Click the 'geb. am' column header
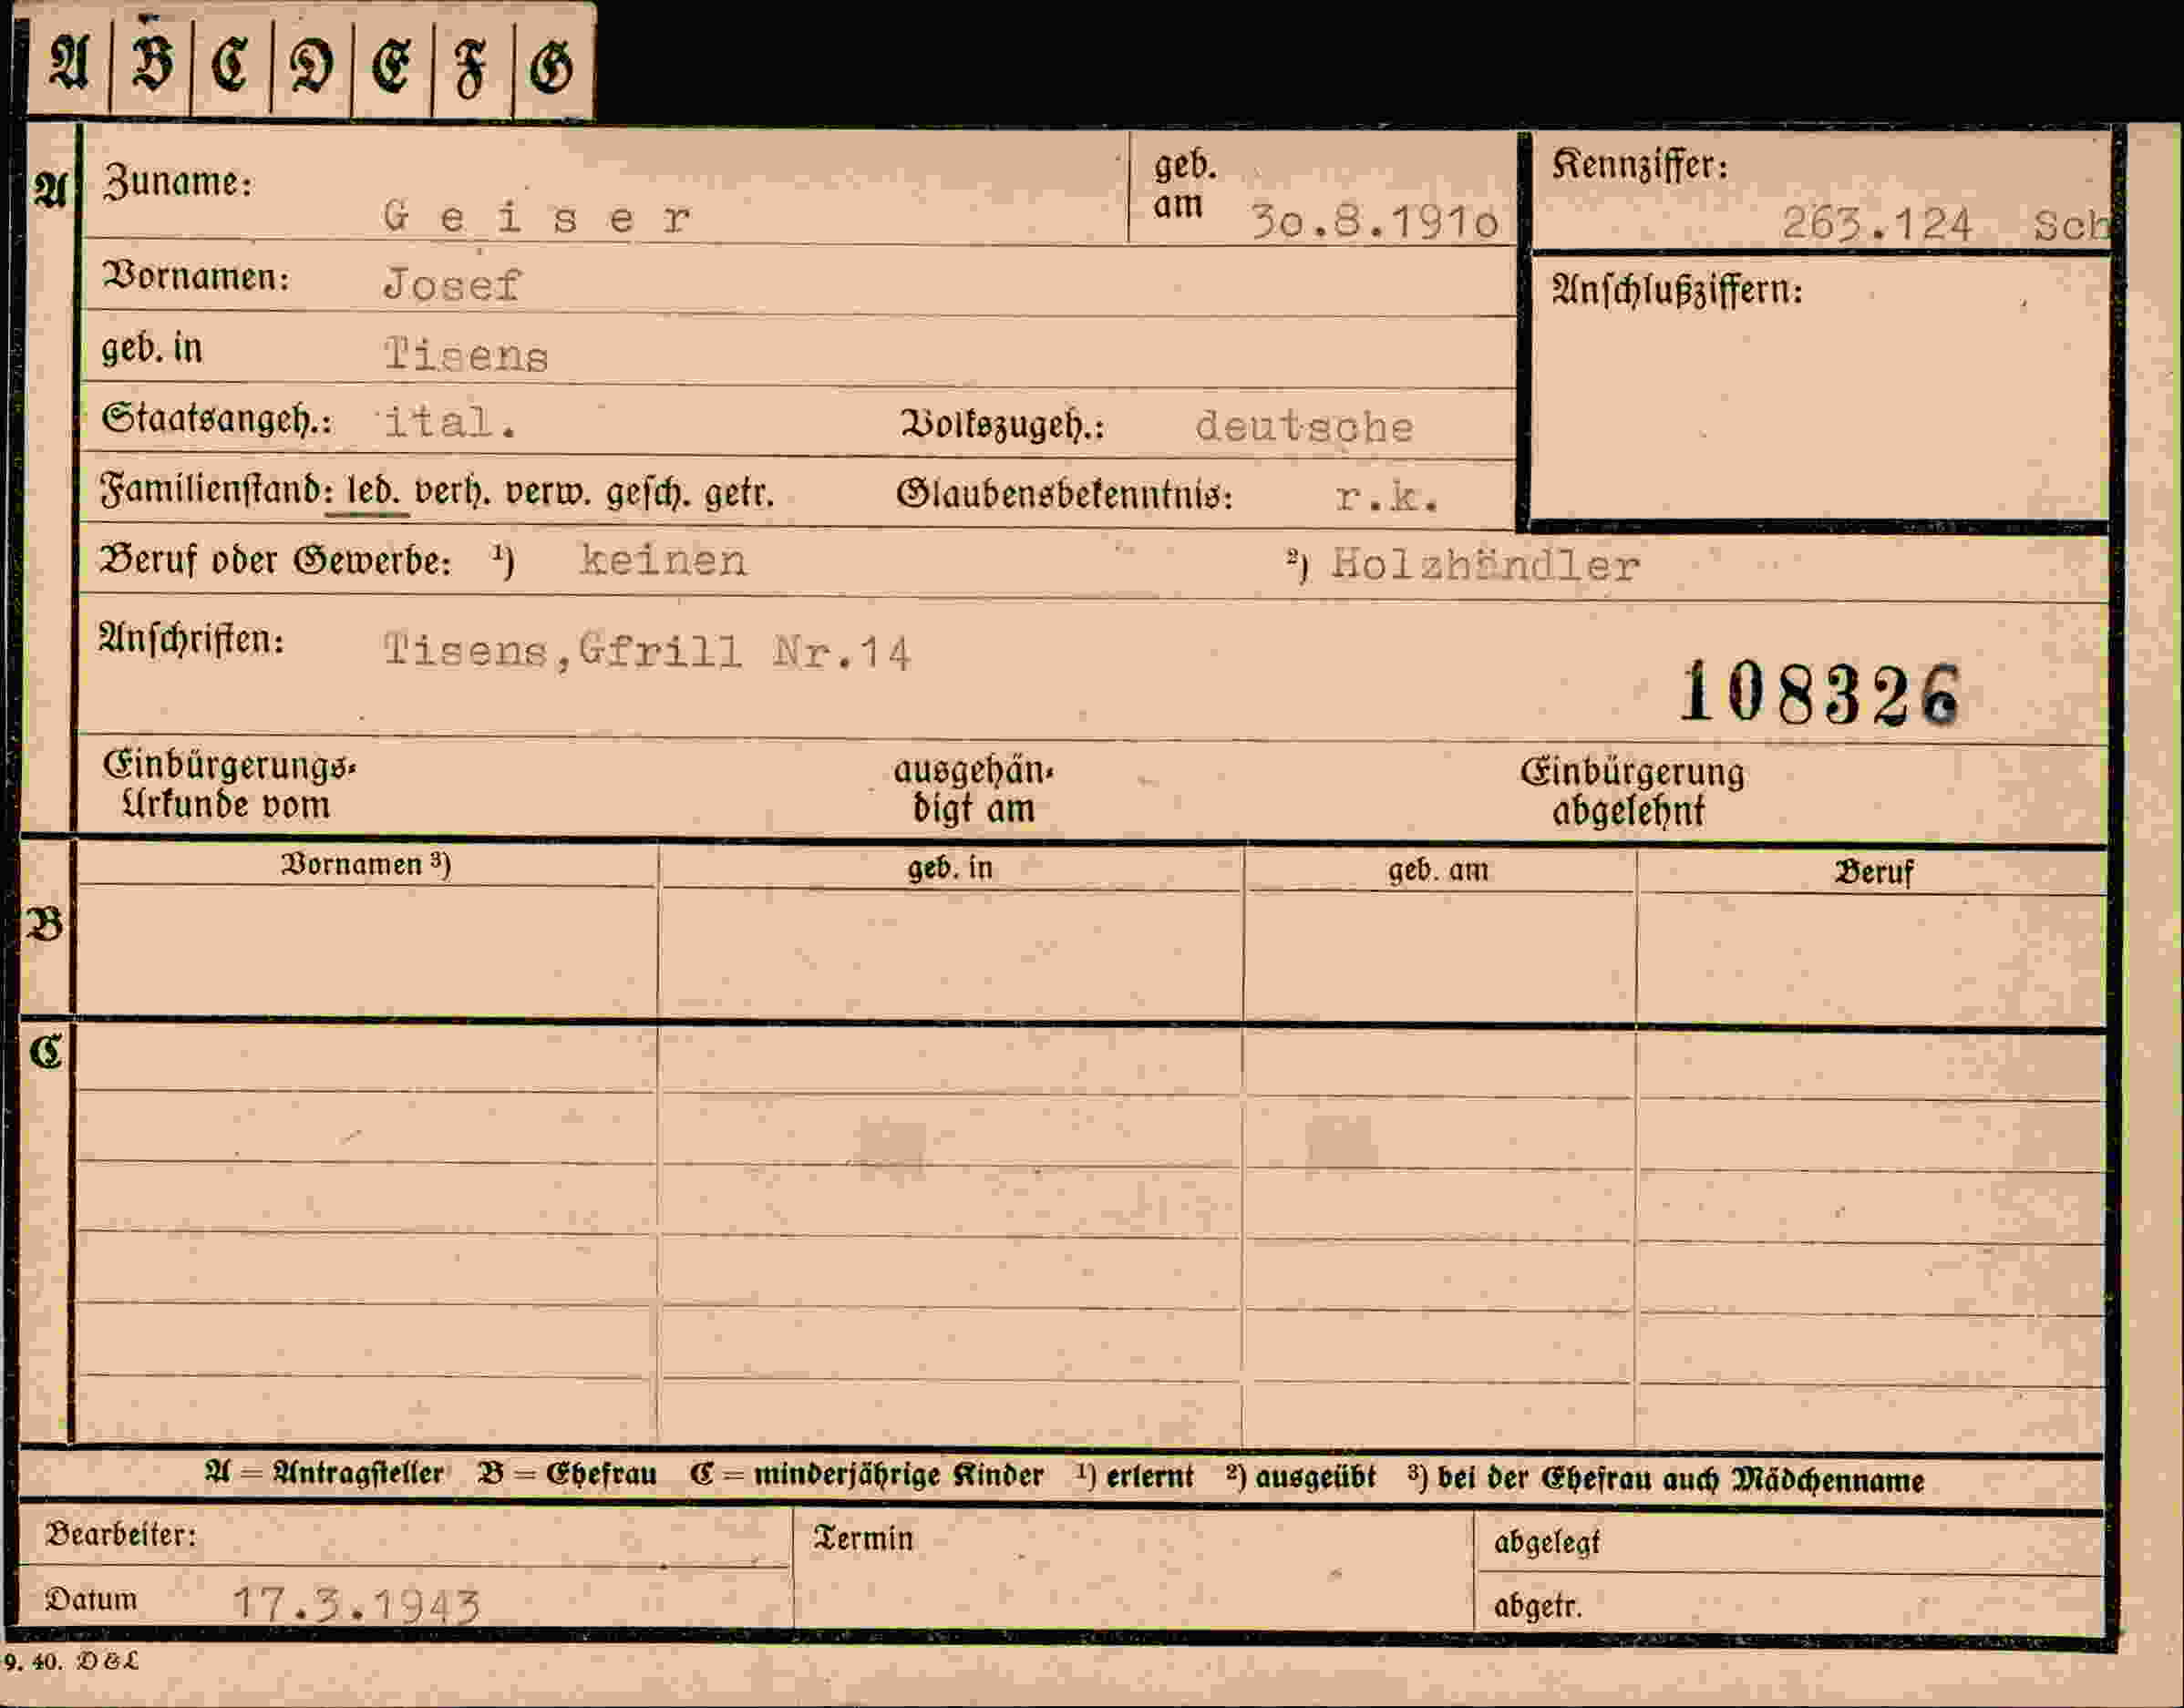2184x1708 pixels. click(1438, 870)
